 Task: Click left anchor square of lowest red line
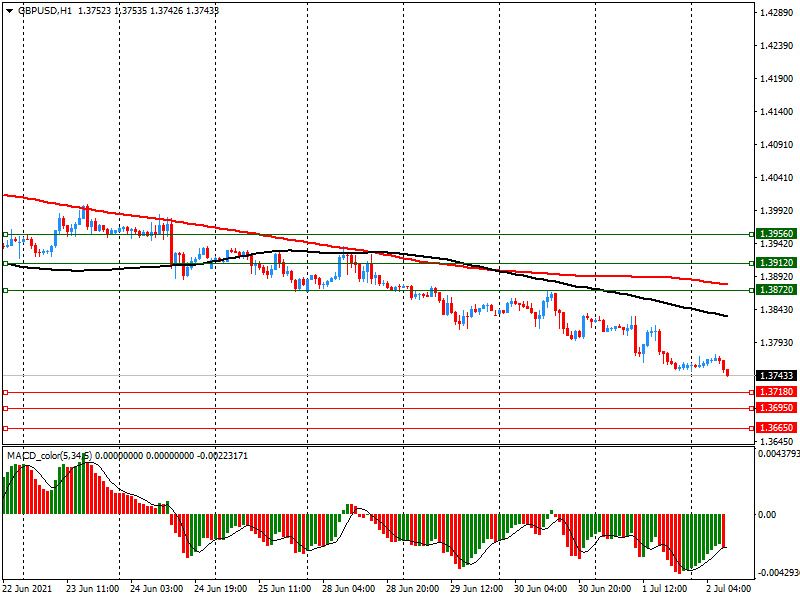(x=5, y=428)
